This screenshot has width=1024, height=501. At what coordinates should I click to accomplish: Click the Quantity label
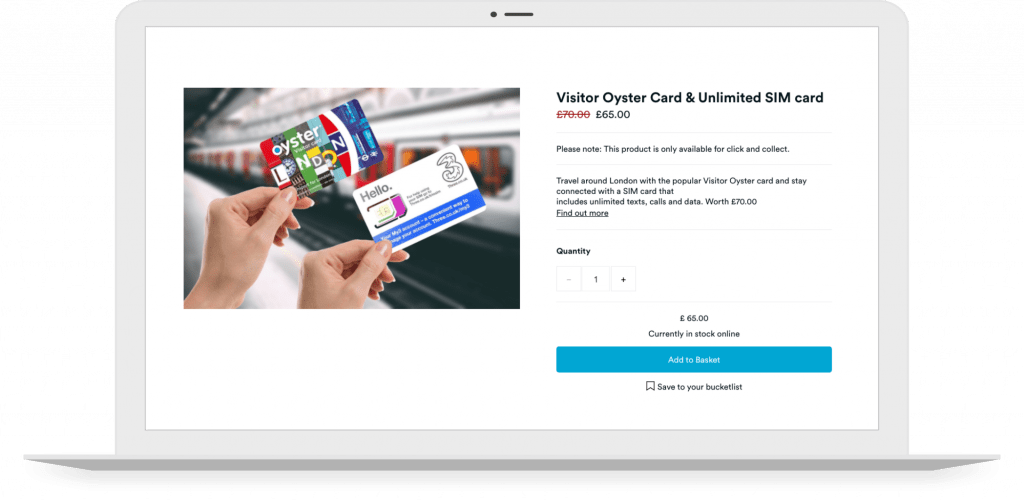[x=573, y=251]
